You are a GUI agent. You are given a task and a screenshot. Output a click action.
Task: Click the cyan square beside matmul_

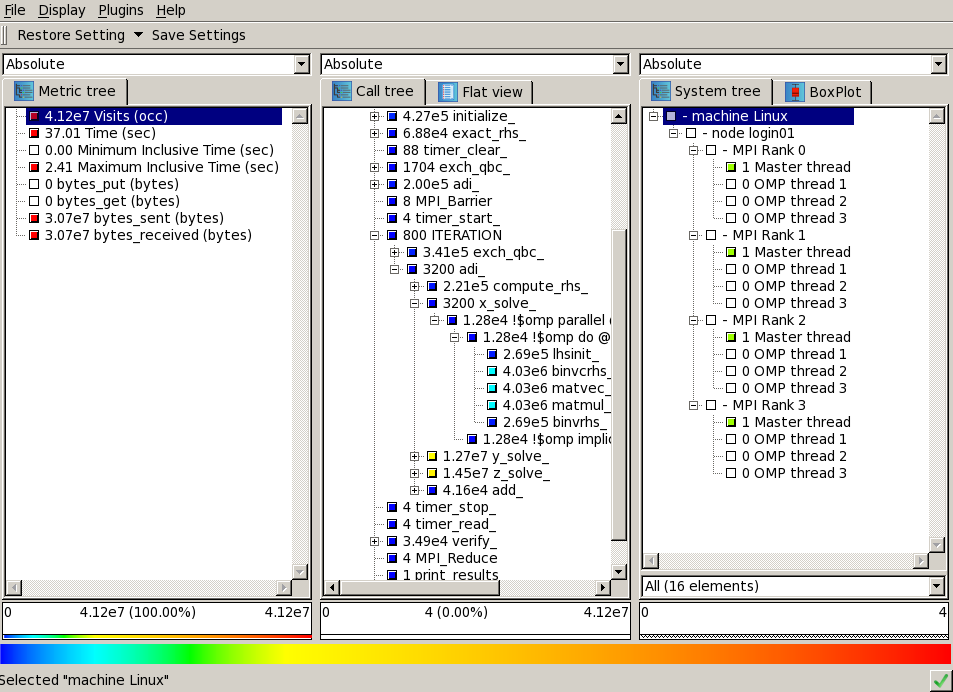coord(492,405)
